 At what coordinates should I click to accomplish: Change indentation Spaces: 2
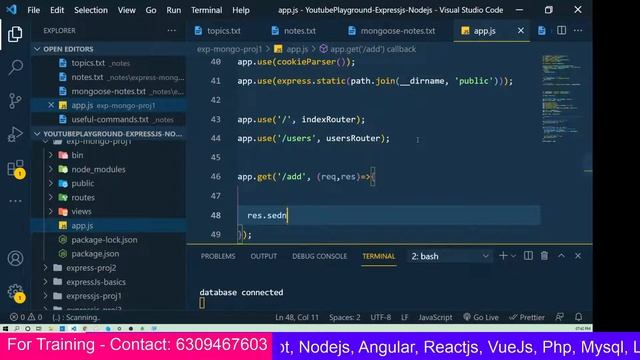tap(344, 317)
